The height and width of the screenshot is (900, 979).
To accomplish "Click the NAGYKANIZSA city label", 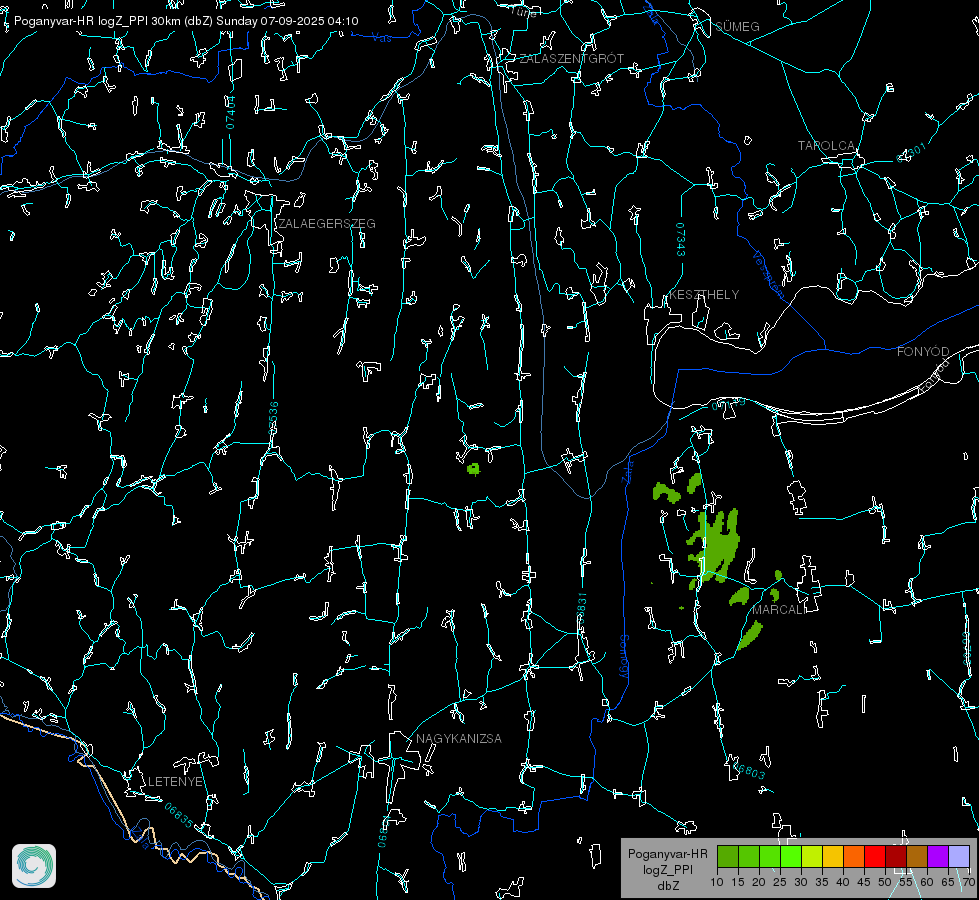I will pyautogui.click(x=459, y=739).
